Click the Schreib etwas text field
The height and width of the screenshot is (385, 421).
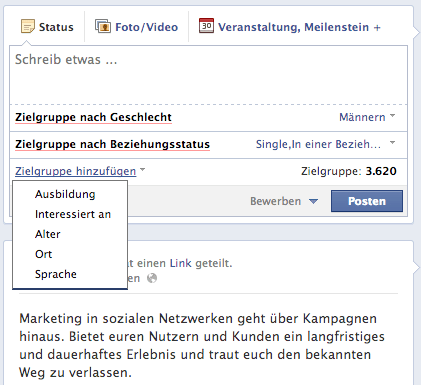pyautogui.click(x=208, y=75)
